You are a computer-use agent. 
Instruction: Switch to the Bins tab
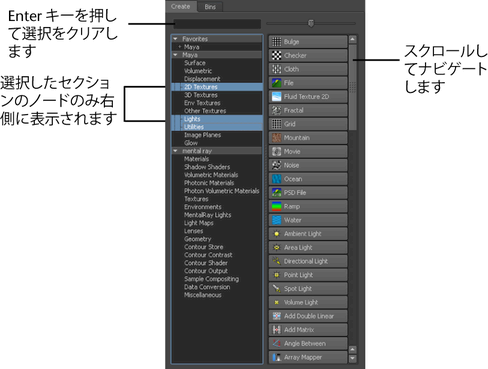pyautogui.click(x=210, y=7)
